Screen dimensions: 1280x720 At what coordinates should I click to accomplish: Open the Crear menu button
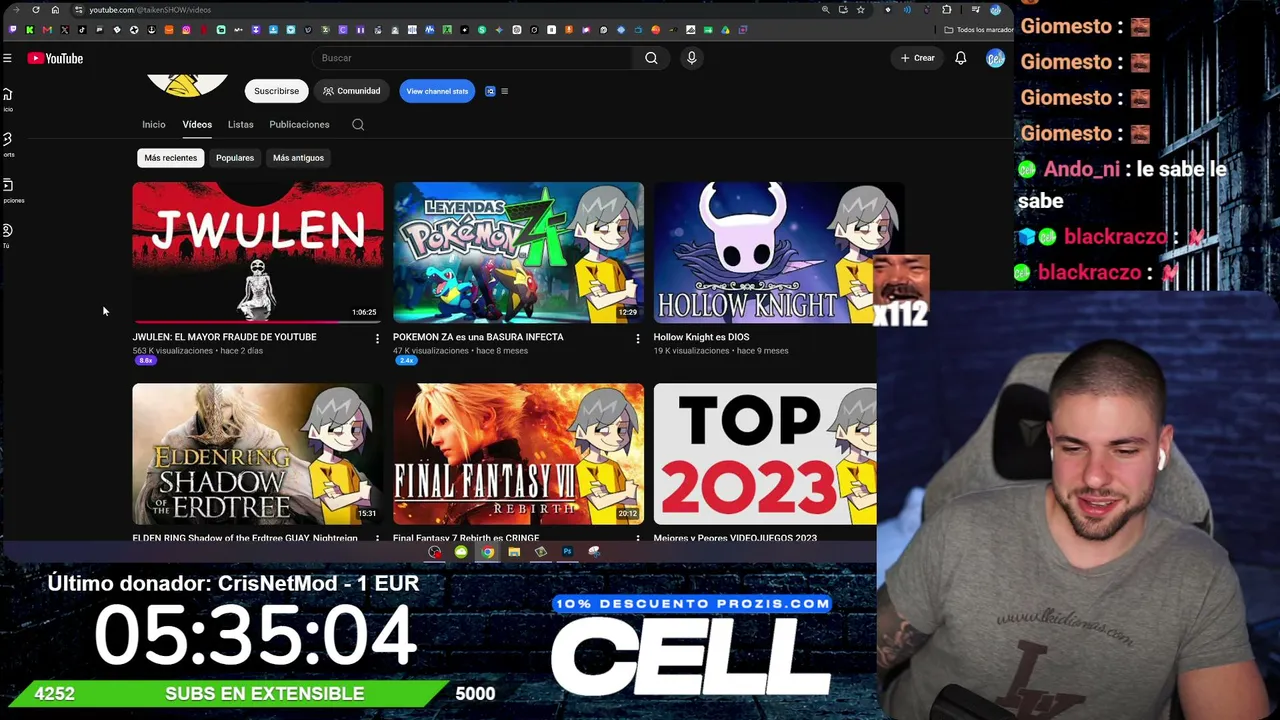[917, 58]
